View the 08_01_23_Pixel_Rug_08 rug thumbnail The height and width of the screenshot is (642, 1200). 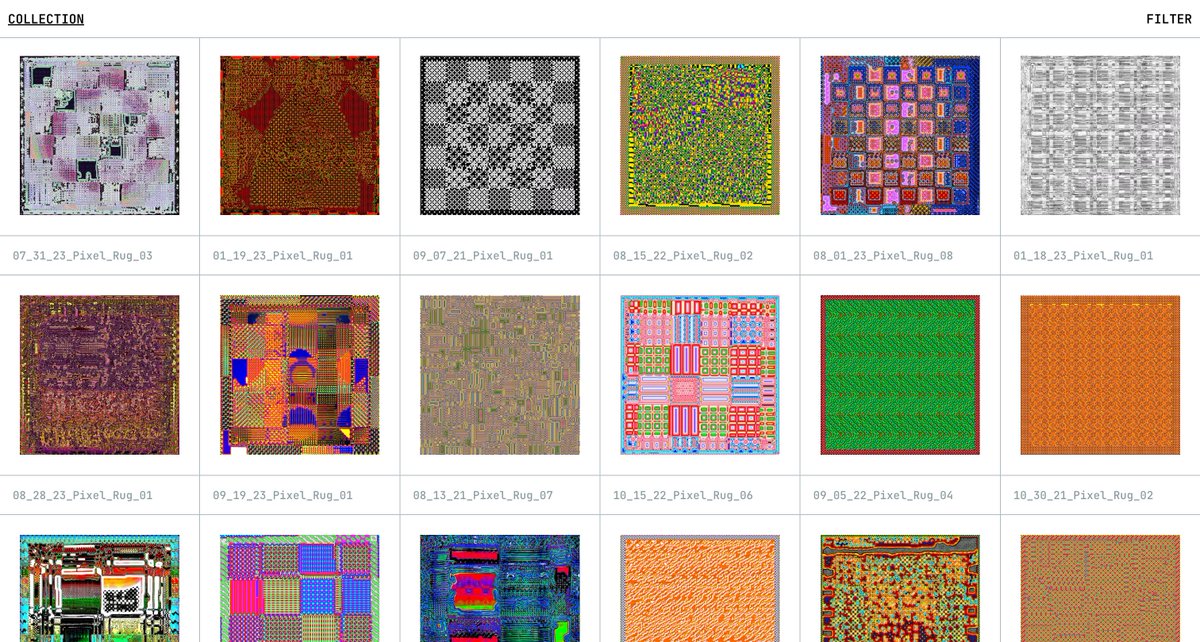(900, 135)
